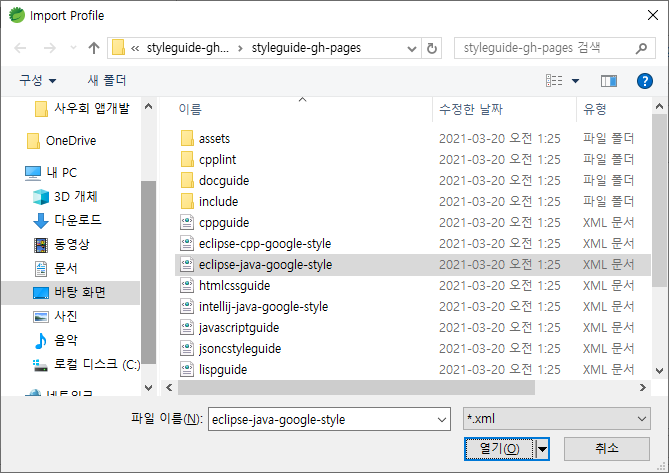The width and height of the screenshot is (669, 473).
Task: Select the cpplint folder icon
Action: [187, 160]
